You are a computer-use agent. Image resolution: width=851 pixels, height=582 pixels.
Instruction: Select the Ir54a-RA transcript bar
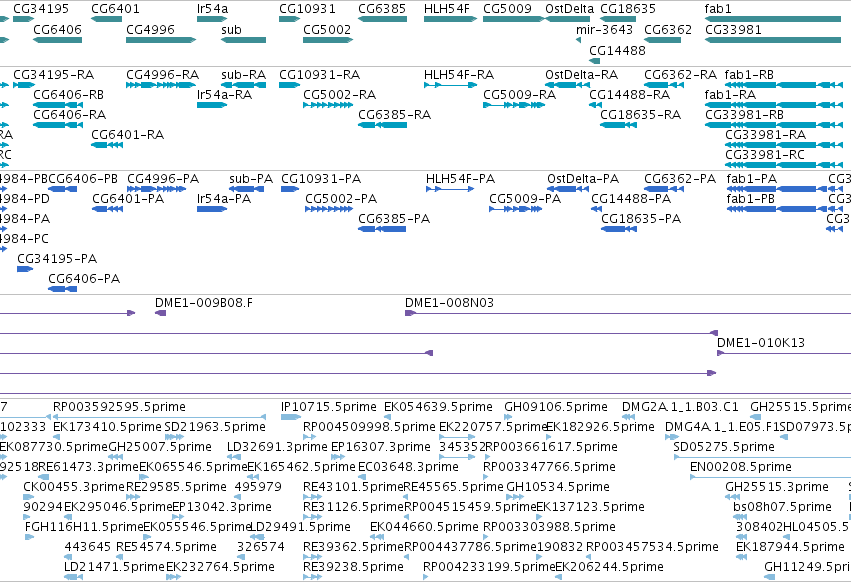(212, 105)
